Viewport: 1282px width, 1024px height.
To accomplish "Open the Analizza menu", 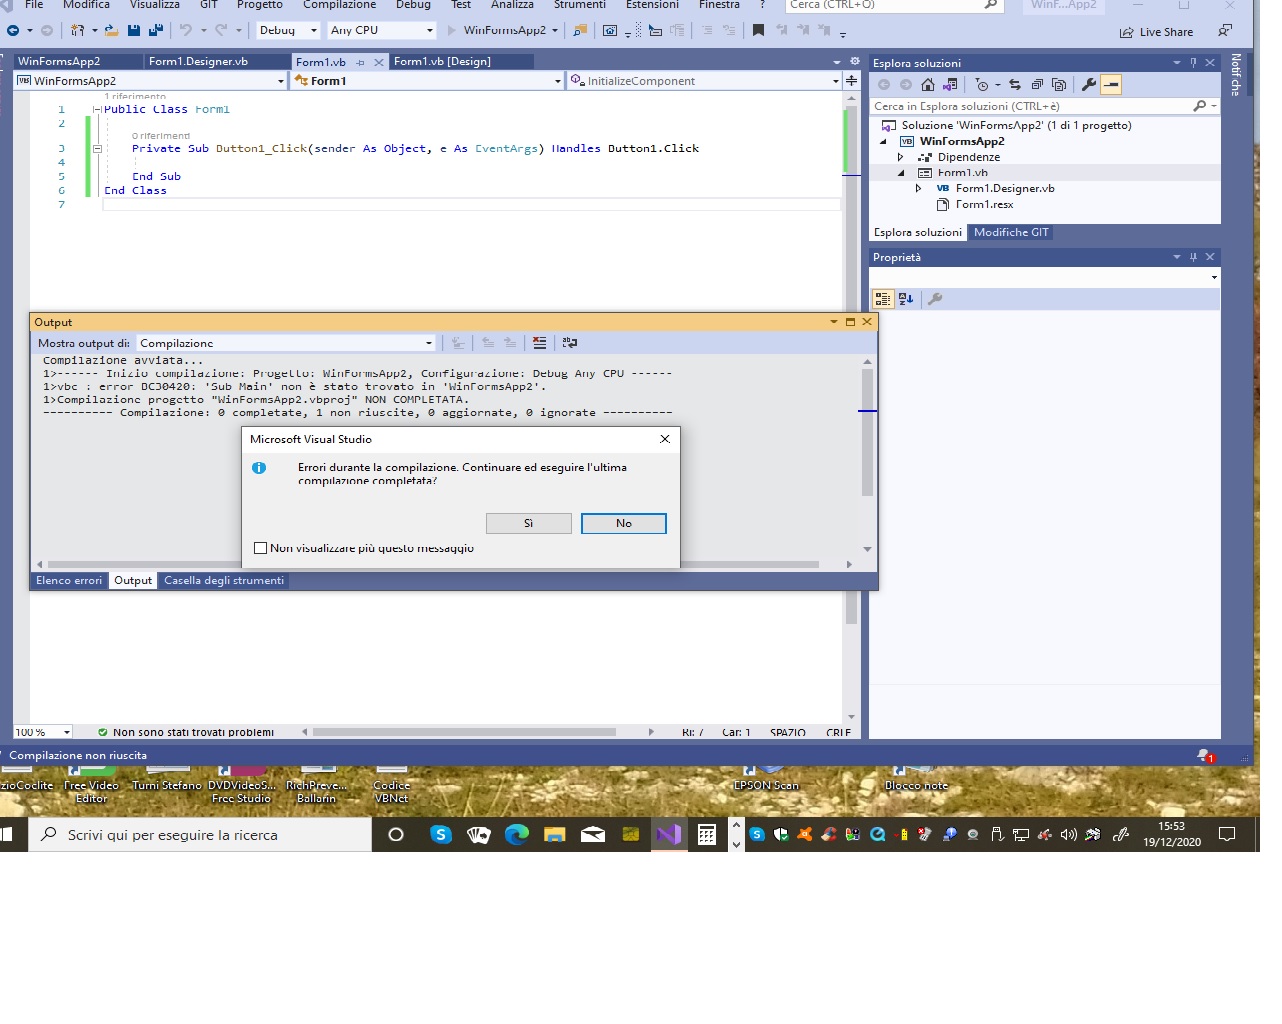I will [x=512, y=5].
